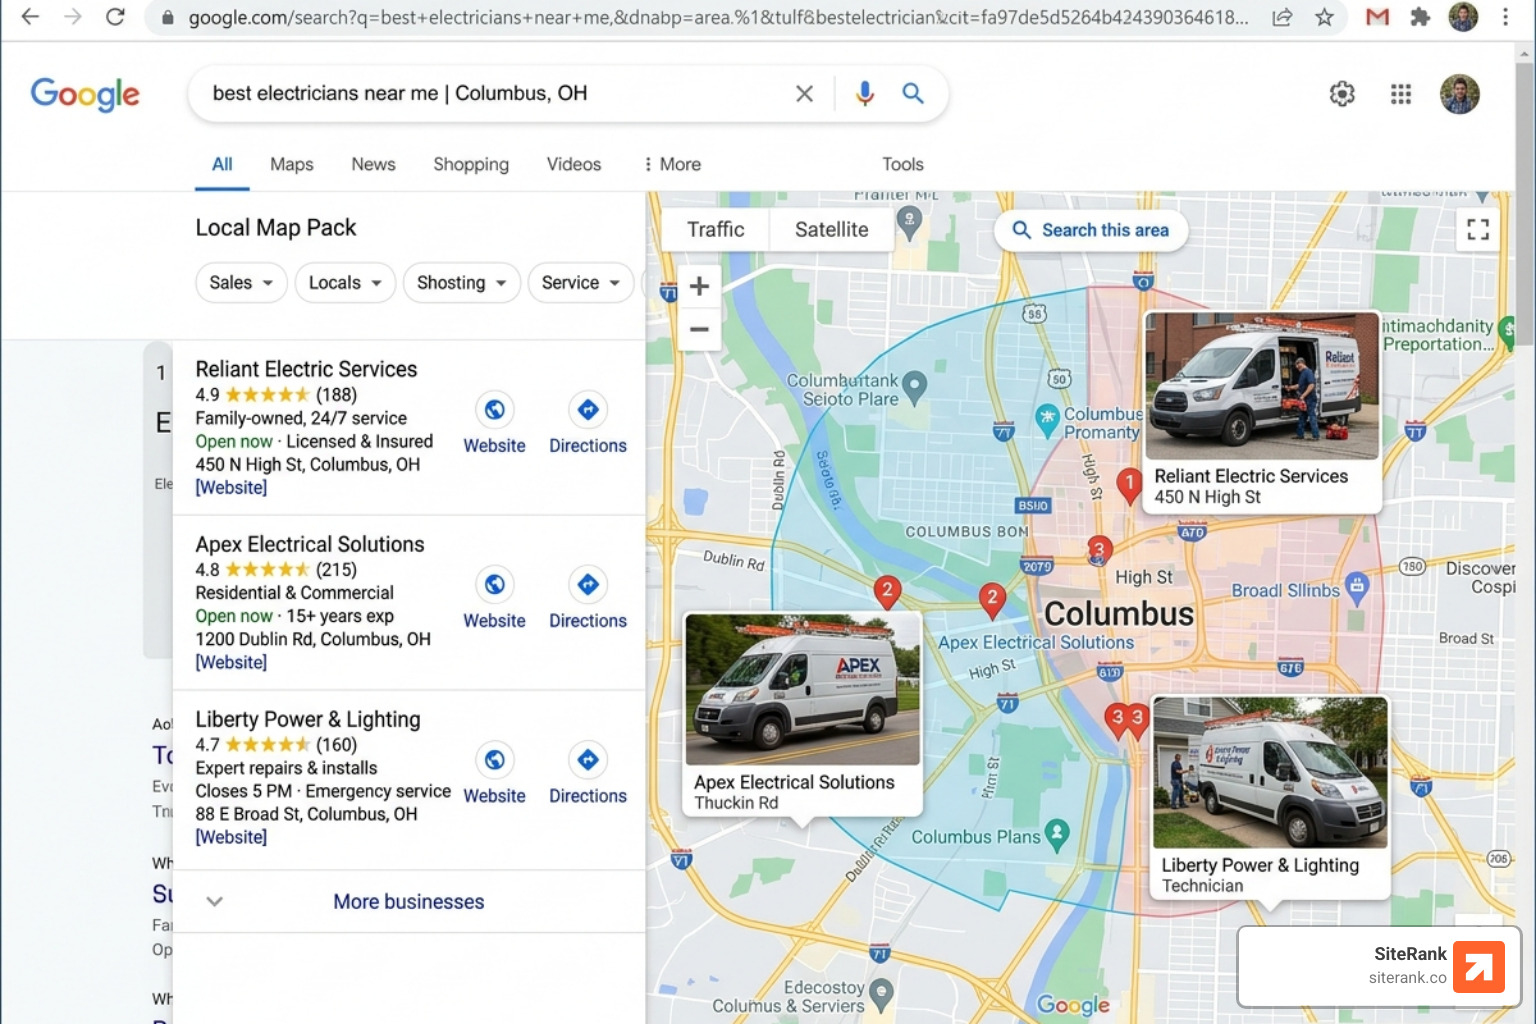Open the Reliant Electric Services van photo
The height and width of the screenshot is (1024, 1536).
click(1262, 385)
